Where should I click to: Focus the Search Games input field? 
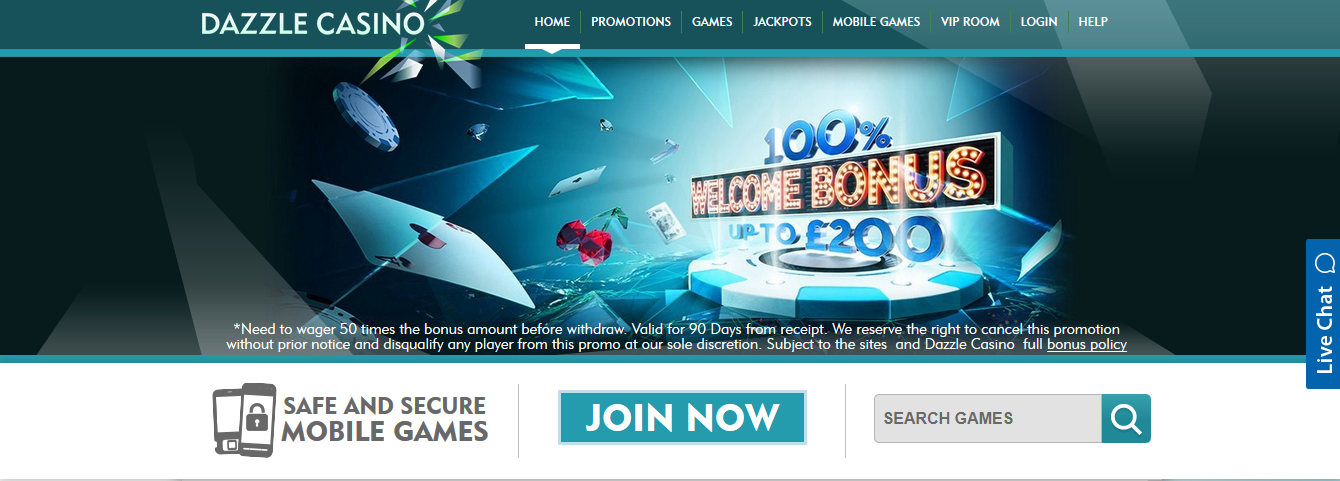tap(988, 418)
